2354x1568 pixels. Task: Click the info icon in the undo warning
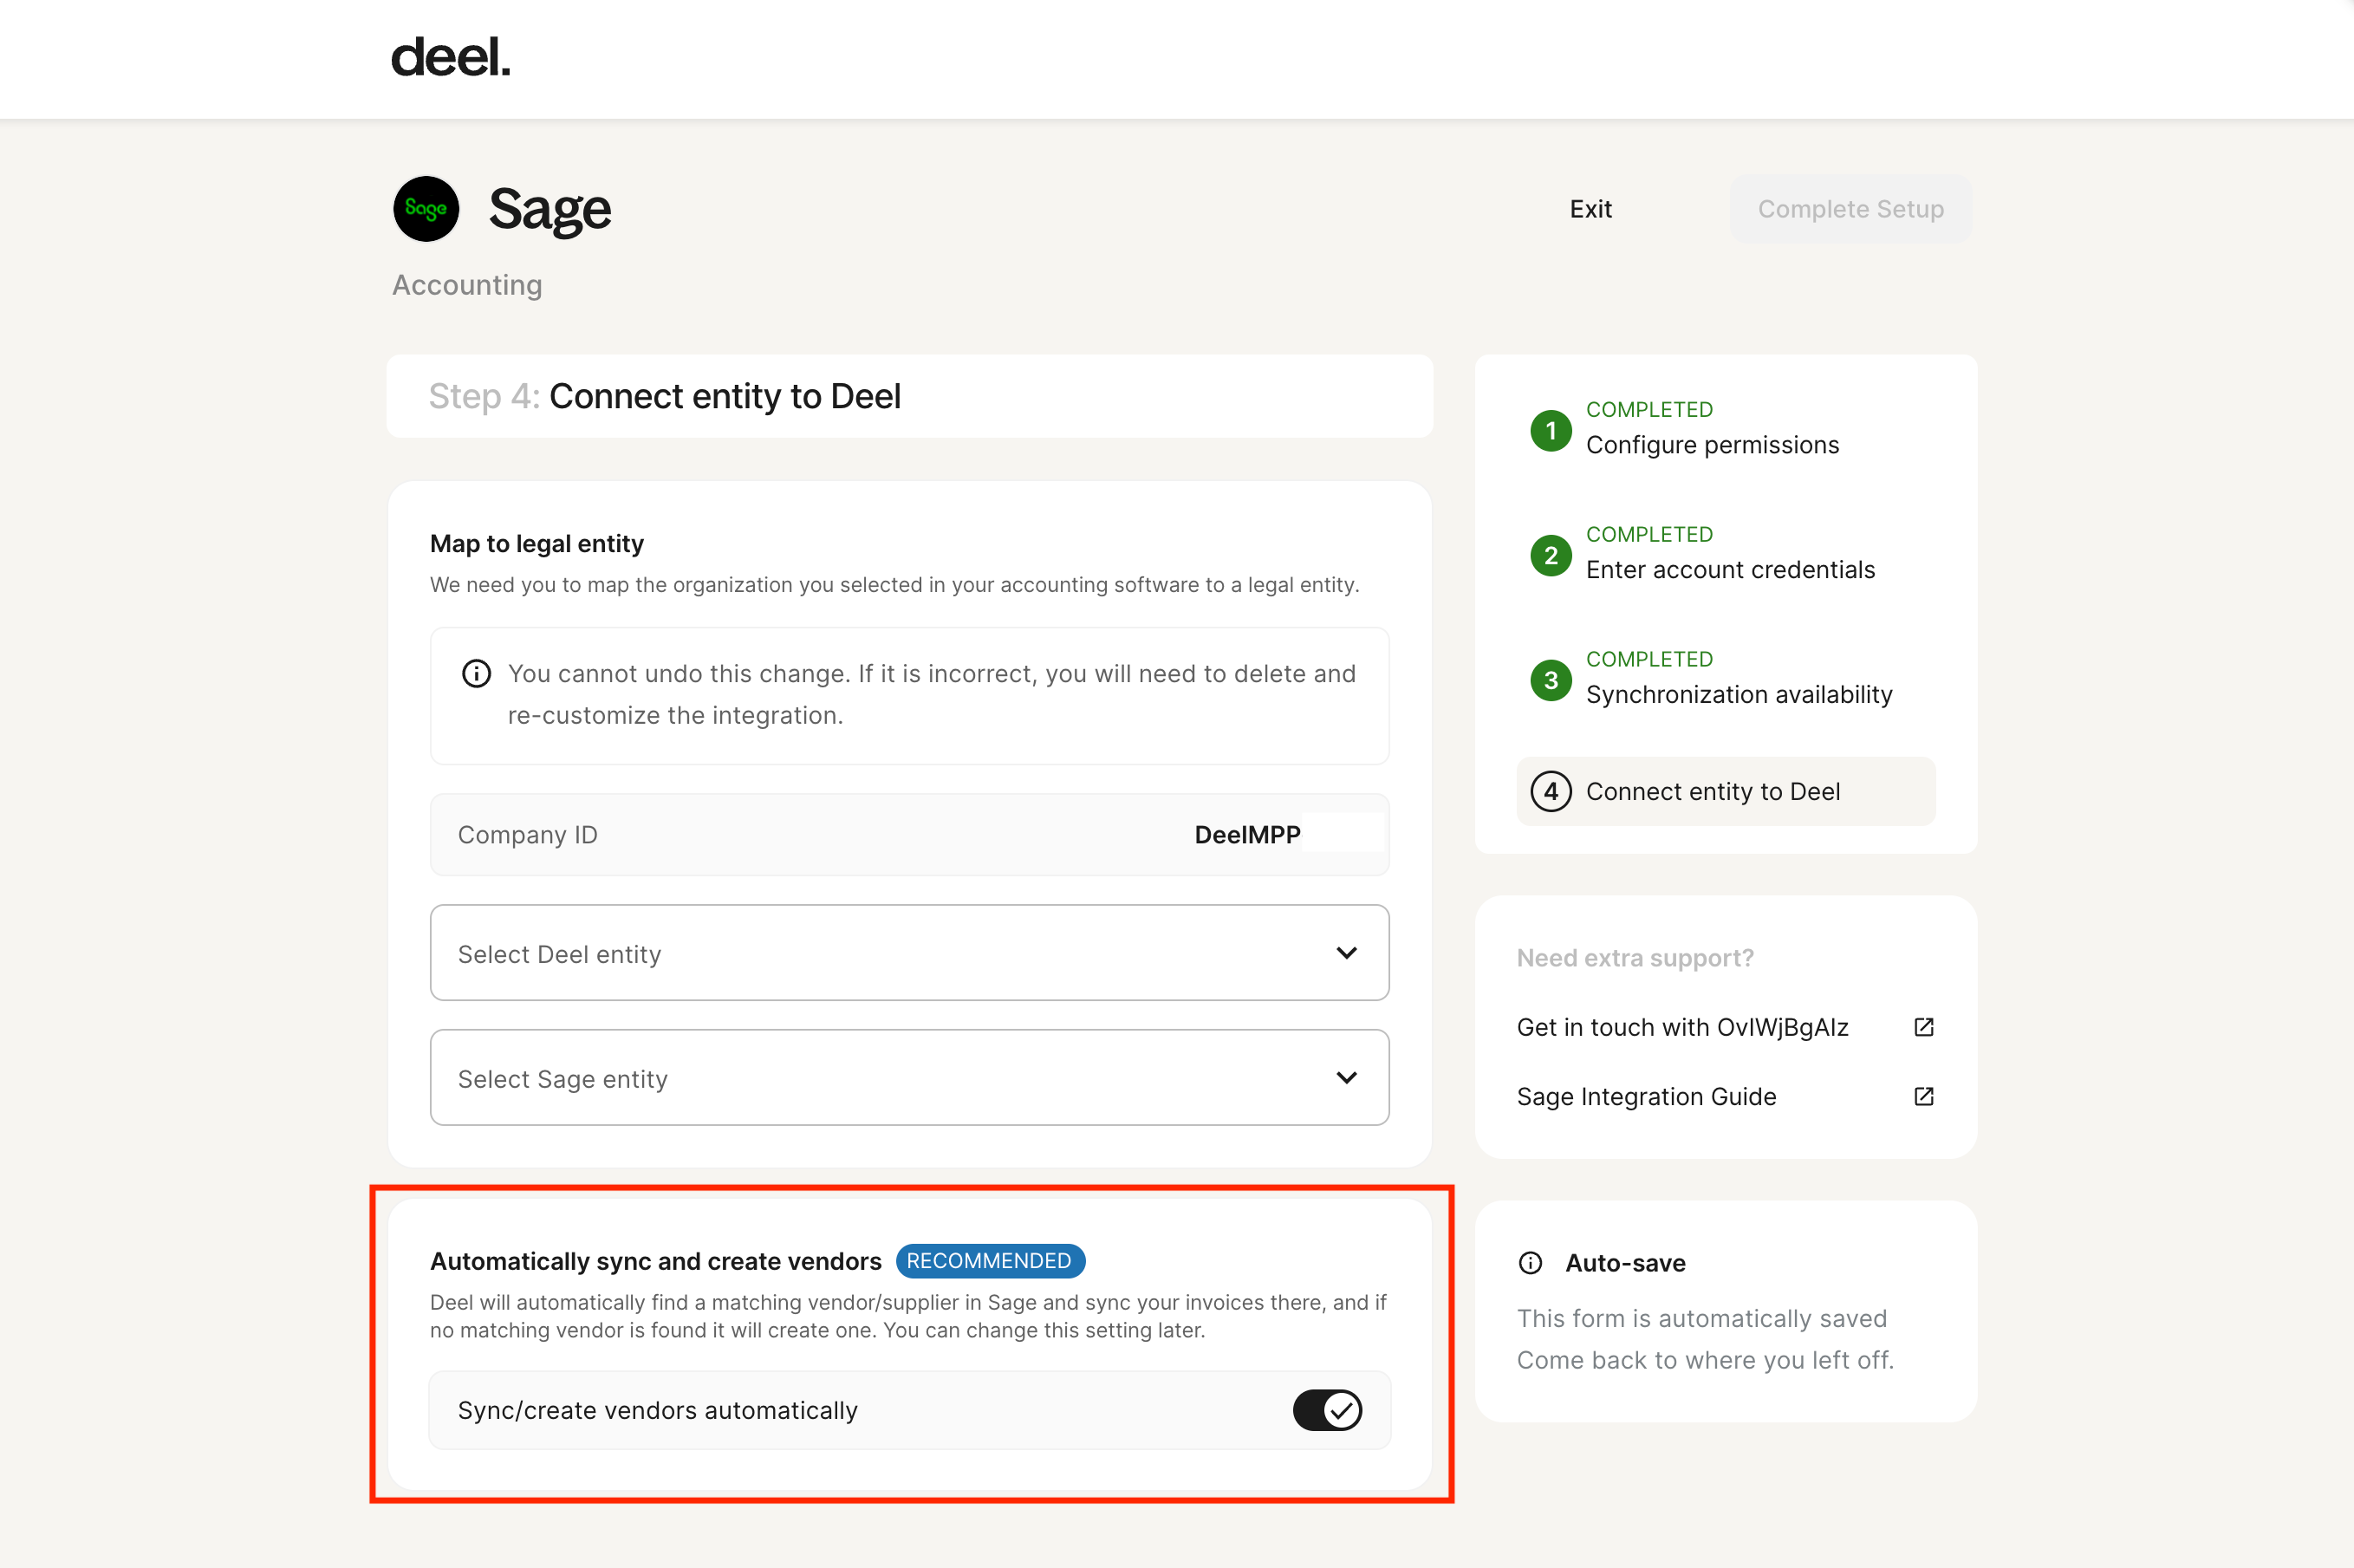[476, 674]
